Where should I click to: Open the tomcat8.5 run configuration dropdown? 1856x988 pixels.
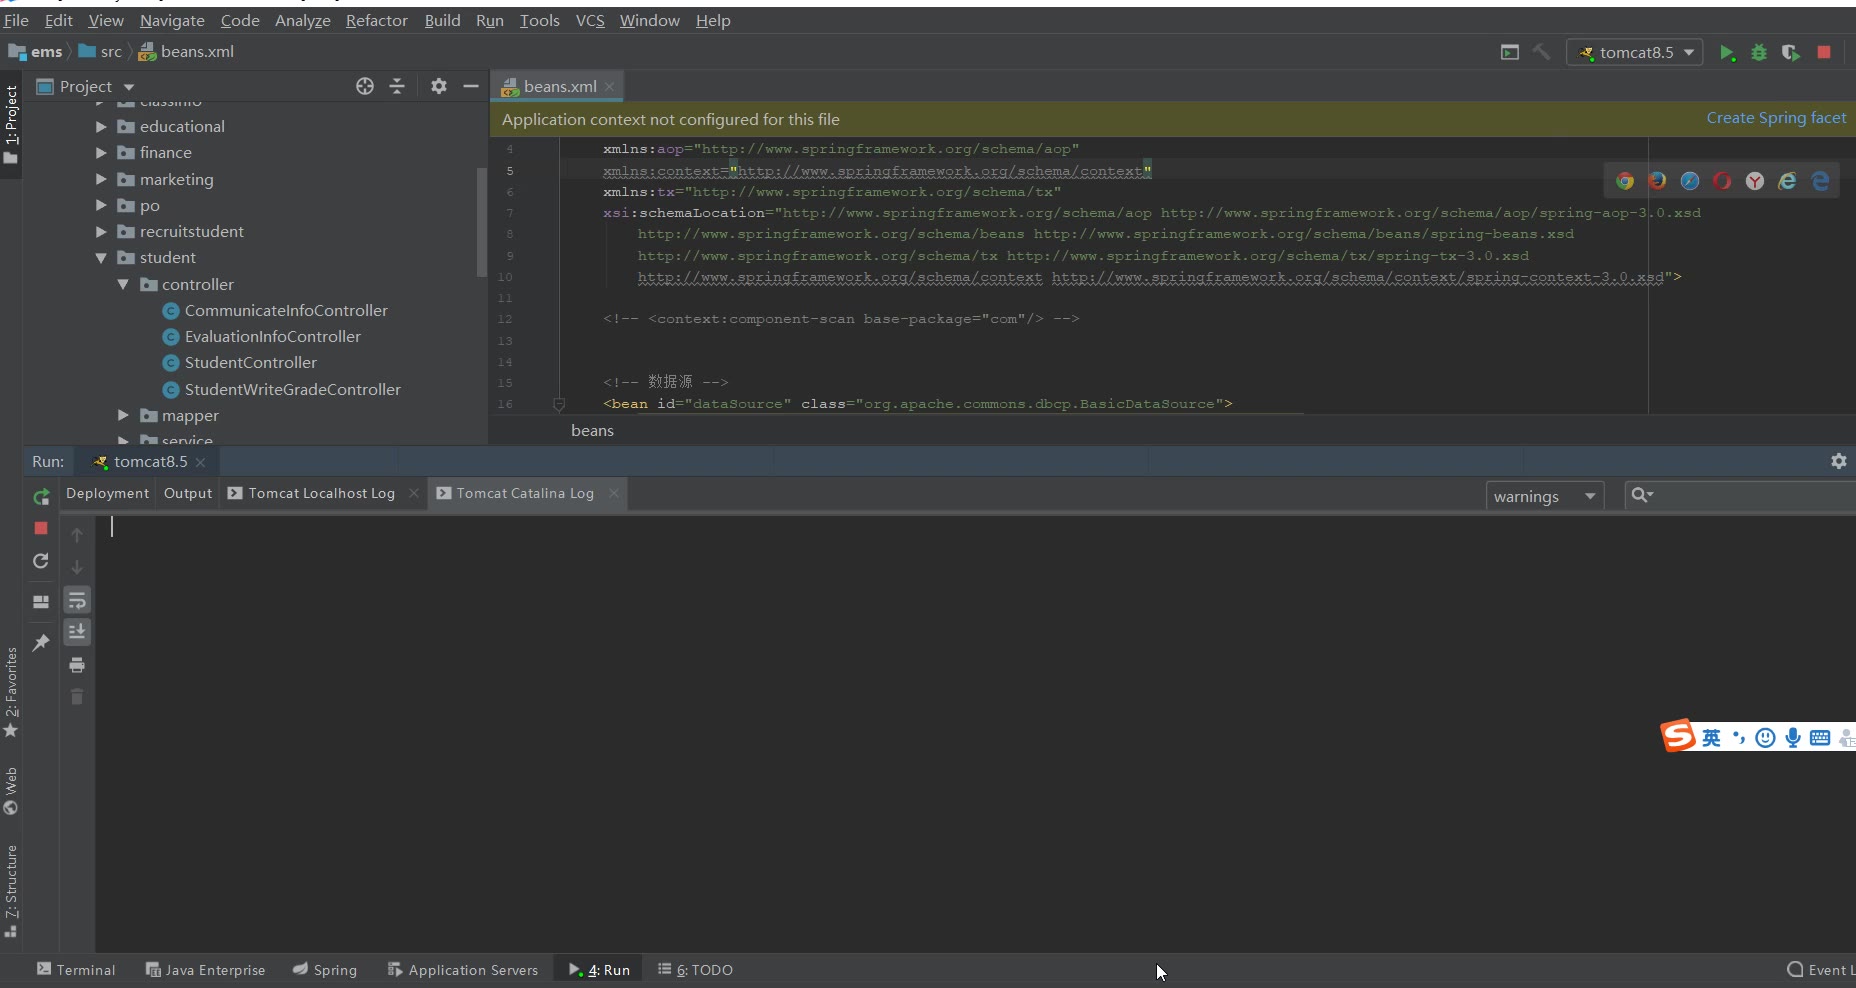click(1636, 53)
